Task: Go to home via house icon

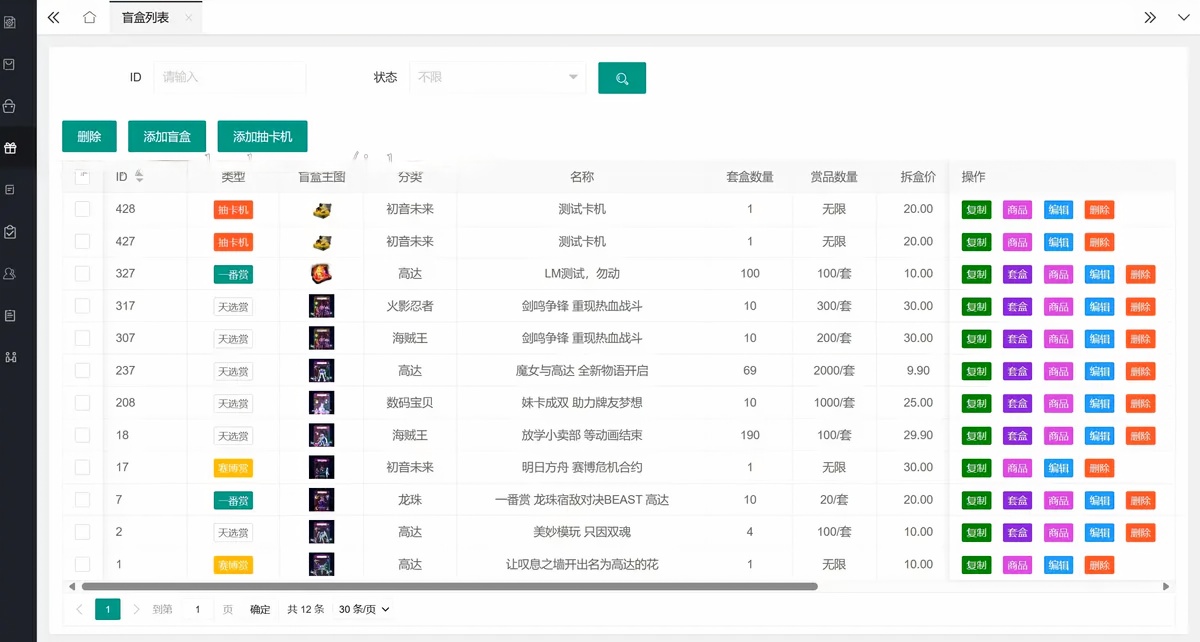Action: [x=89, y=17]
